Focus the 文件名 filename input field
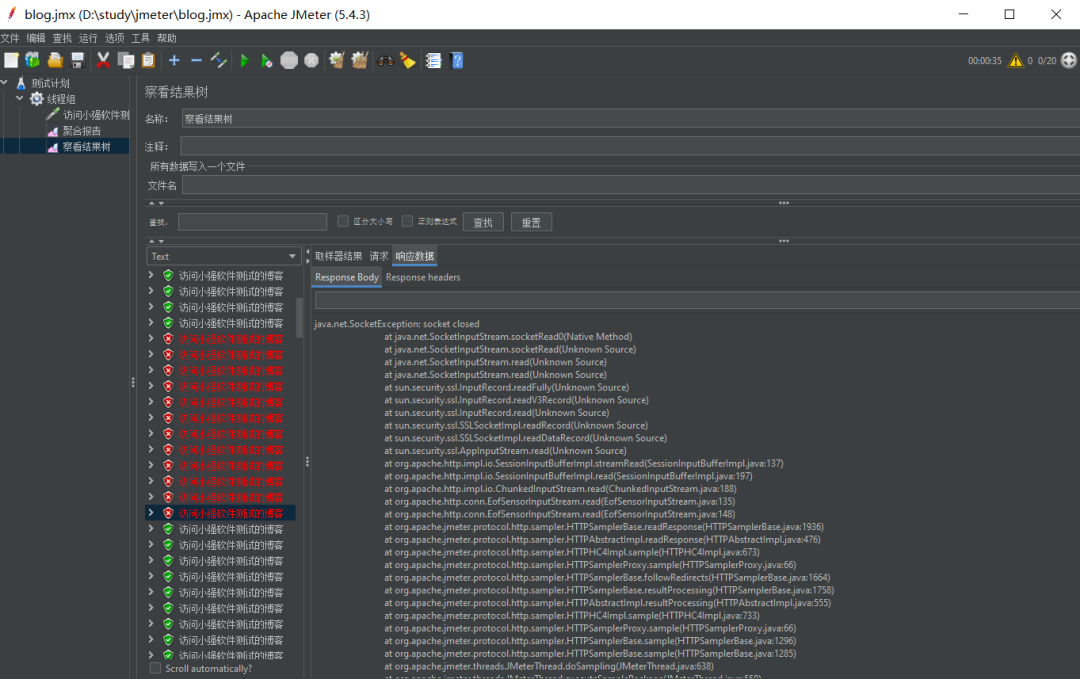Viewport: 1080px width, 679px height. [x=631, y=185]
